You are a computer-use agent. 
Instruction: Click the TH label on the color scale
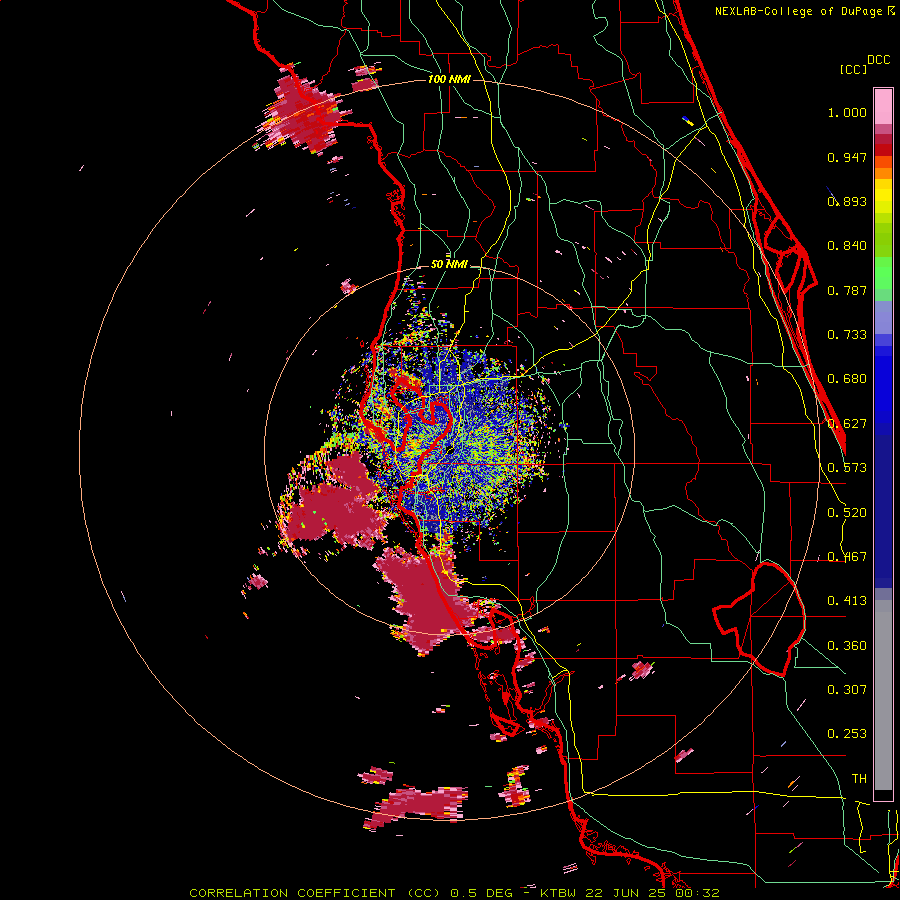(859, 779)
